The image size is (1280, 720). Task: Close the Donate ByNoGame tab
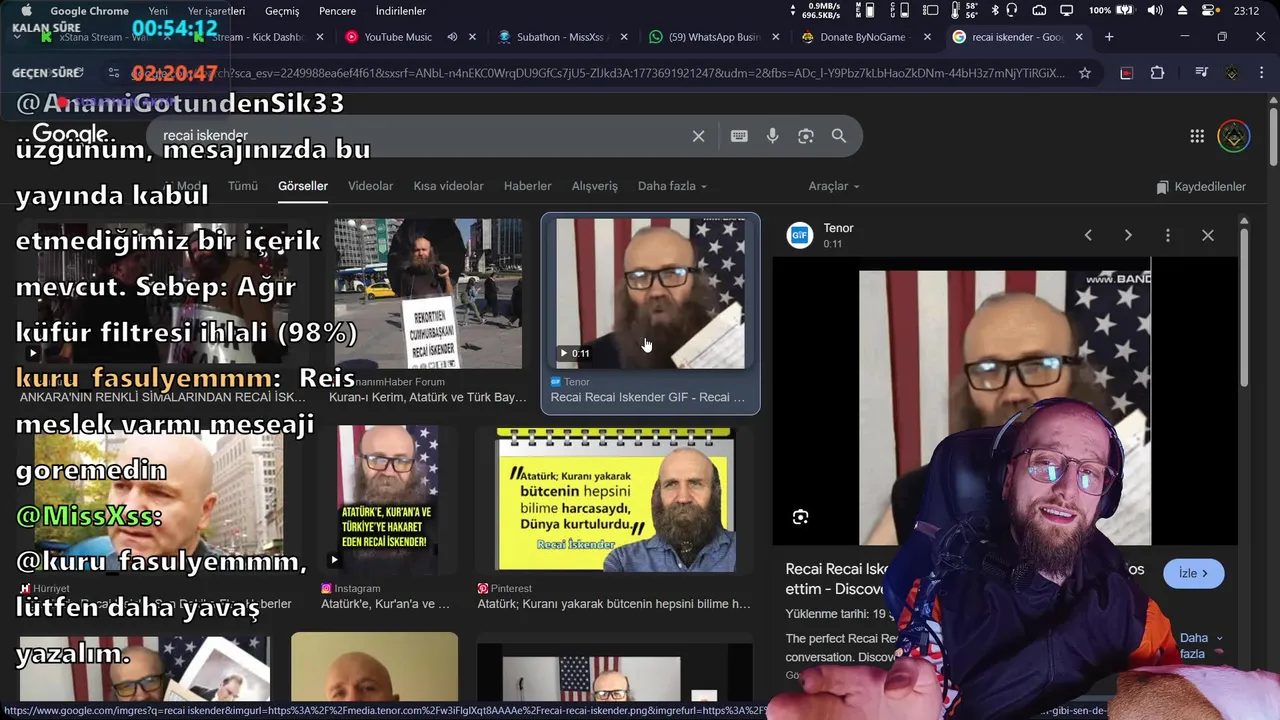927,37
